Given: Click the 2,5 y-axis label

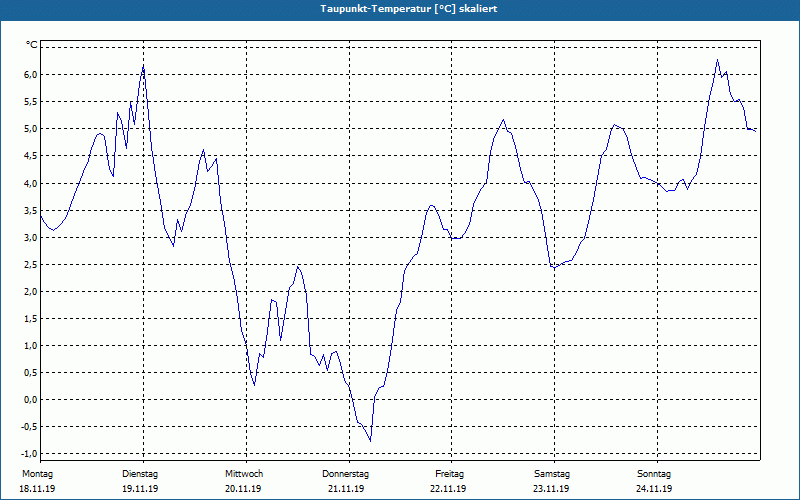Looking at the screenshot, I should pos(31,264).
